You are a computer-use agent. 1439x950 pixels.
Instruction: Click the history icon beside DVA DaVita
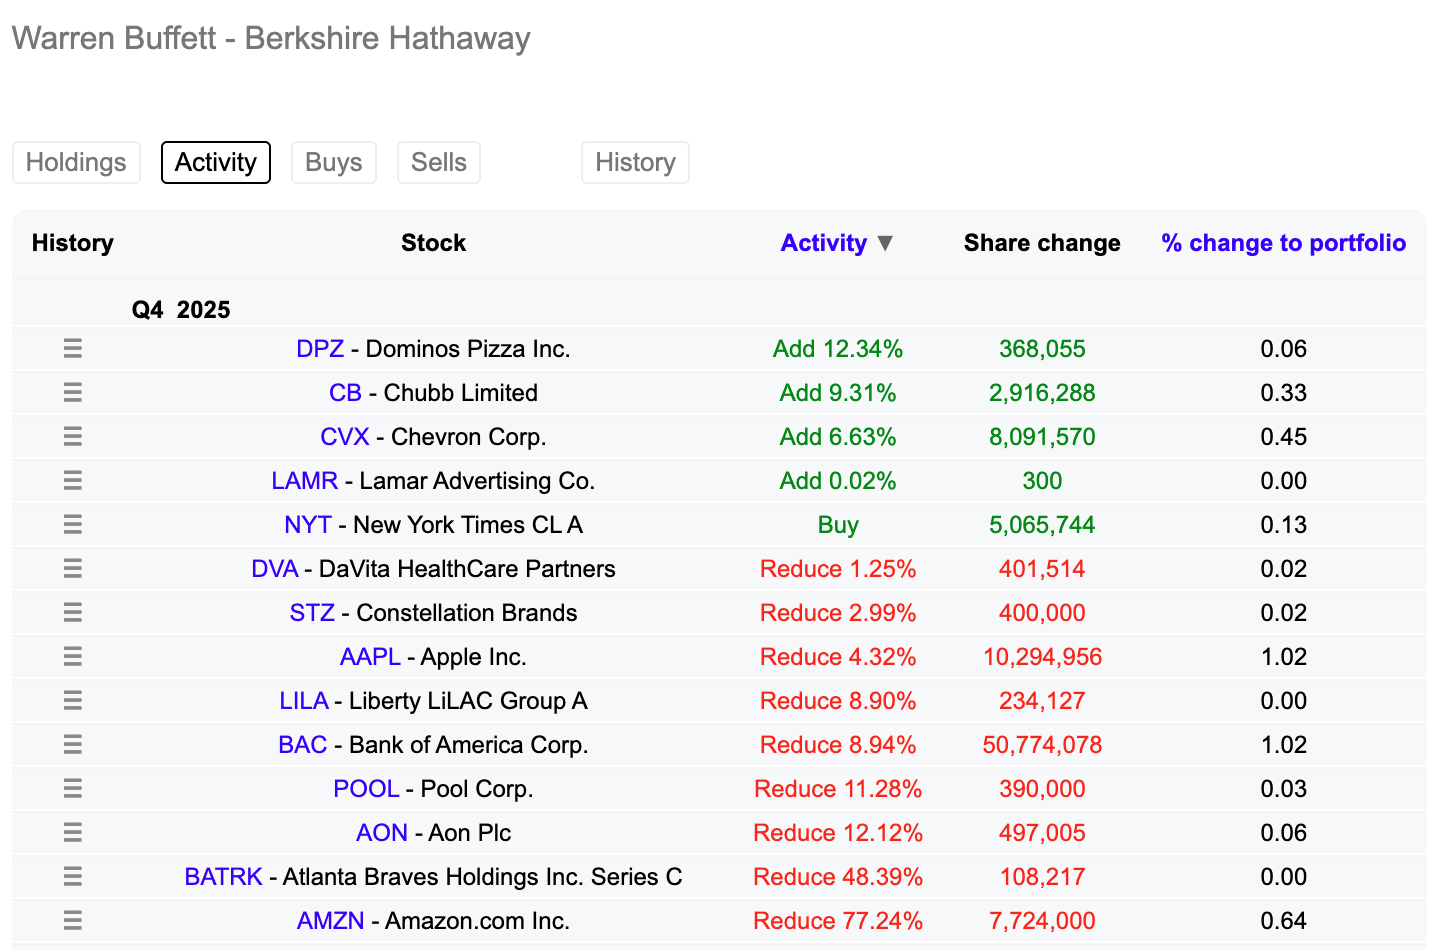click(72, 568)
